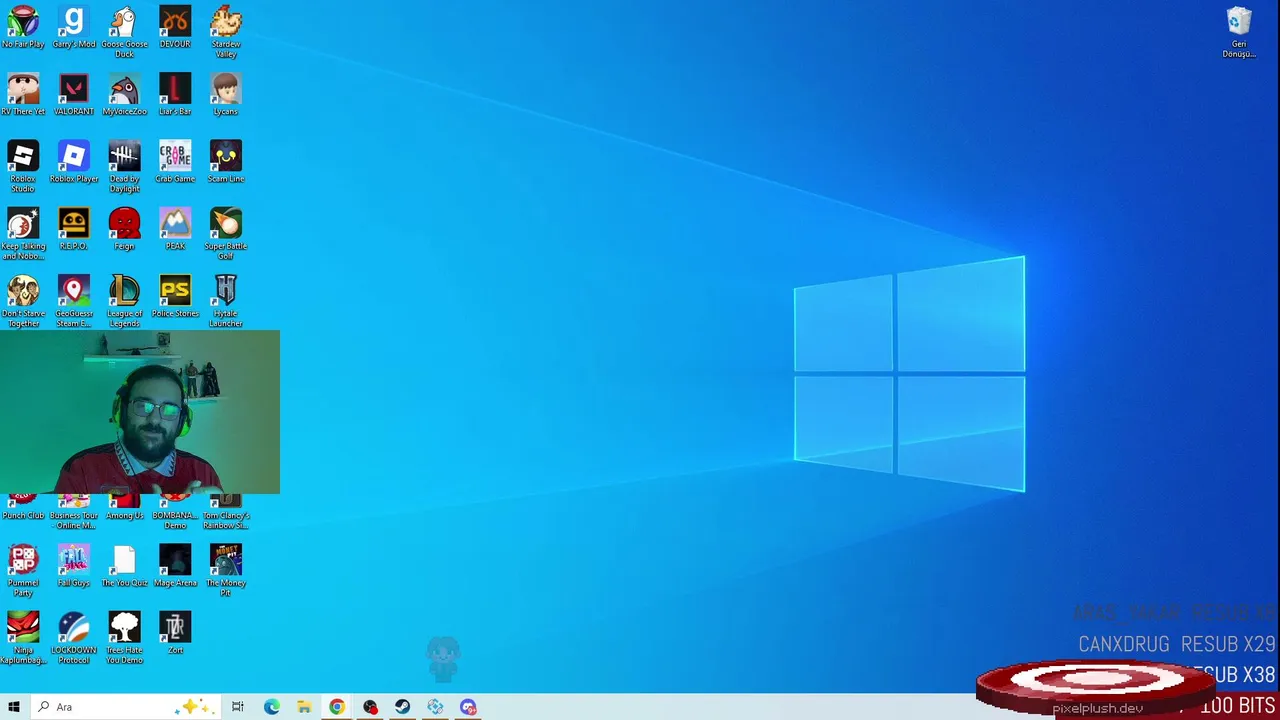This screenshot has width=1280, height=720.
Task: Open the OBS Studio taskbar icon
Action: click(370, 707)
